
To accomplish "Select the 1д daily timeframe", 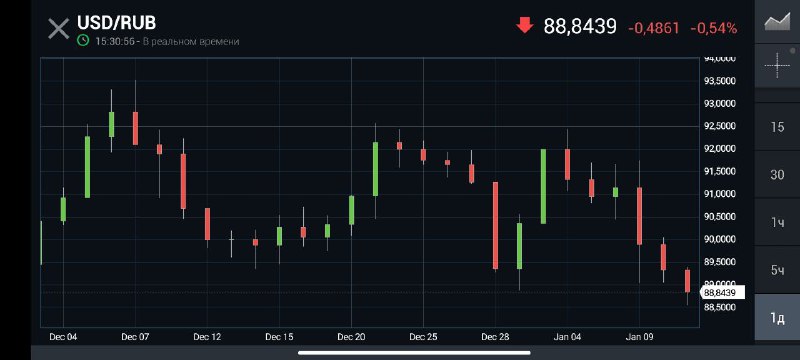I will 777,318.
